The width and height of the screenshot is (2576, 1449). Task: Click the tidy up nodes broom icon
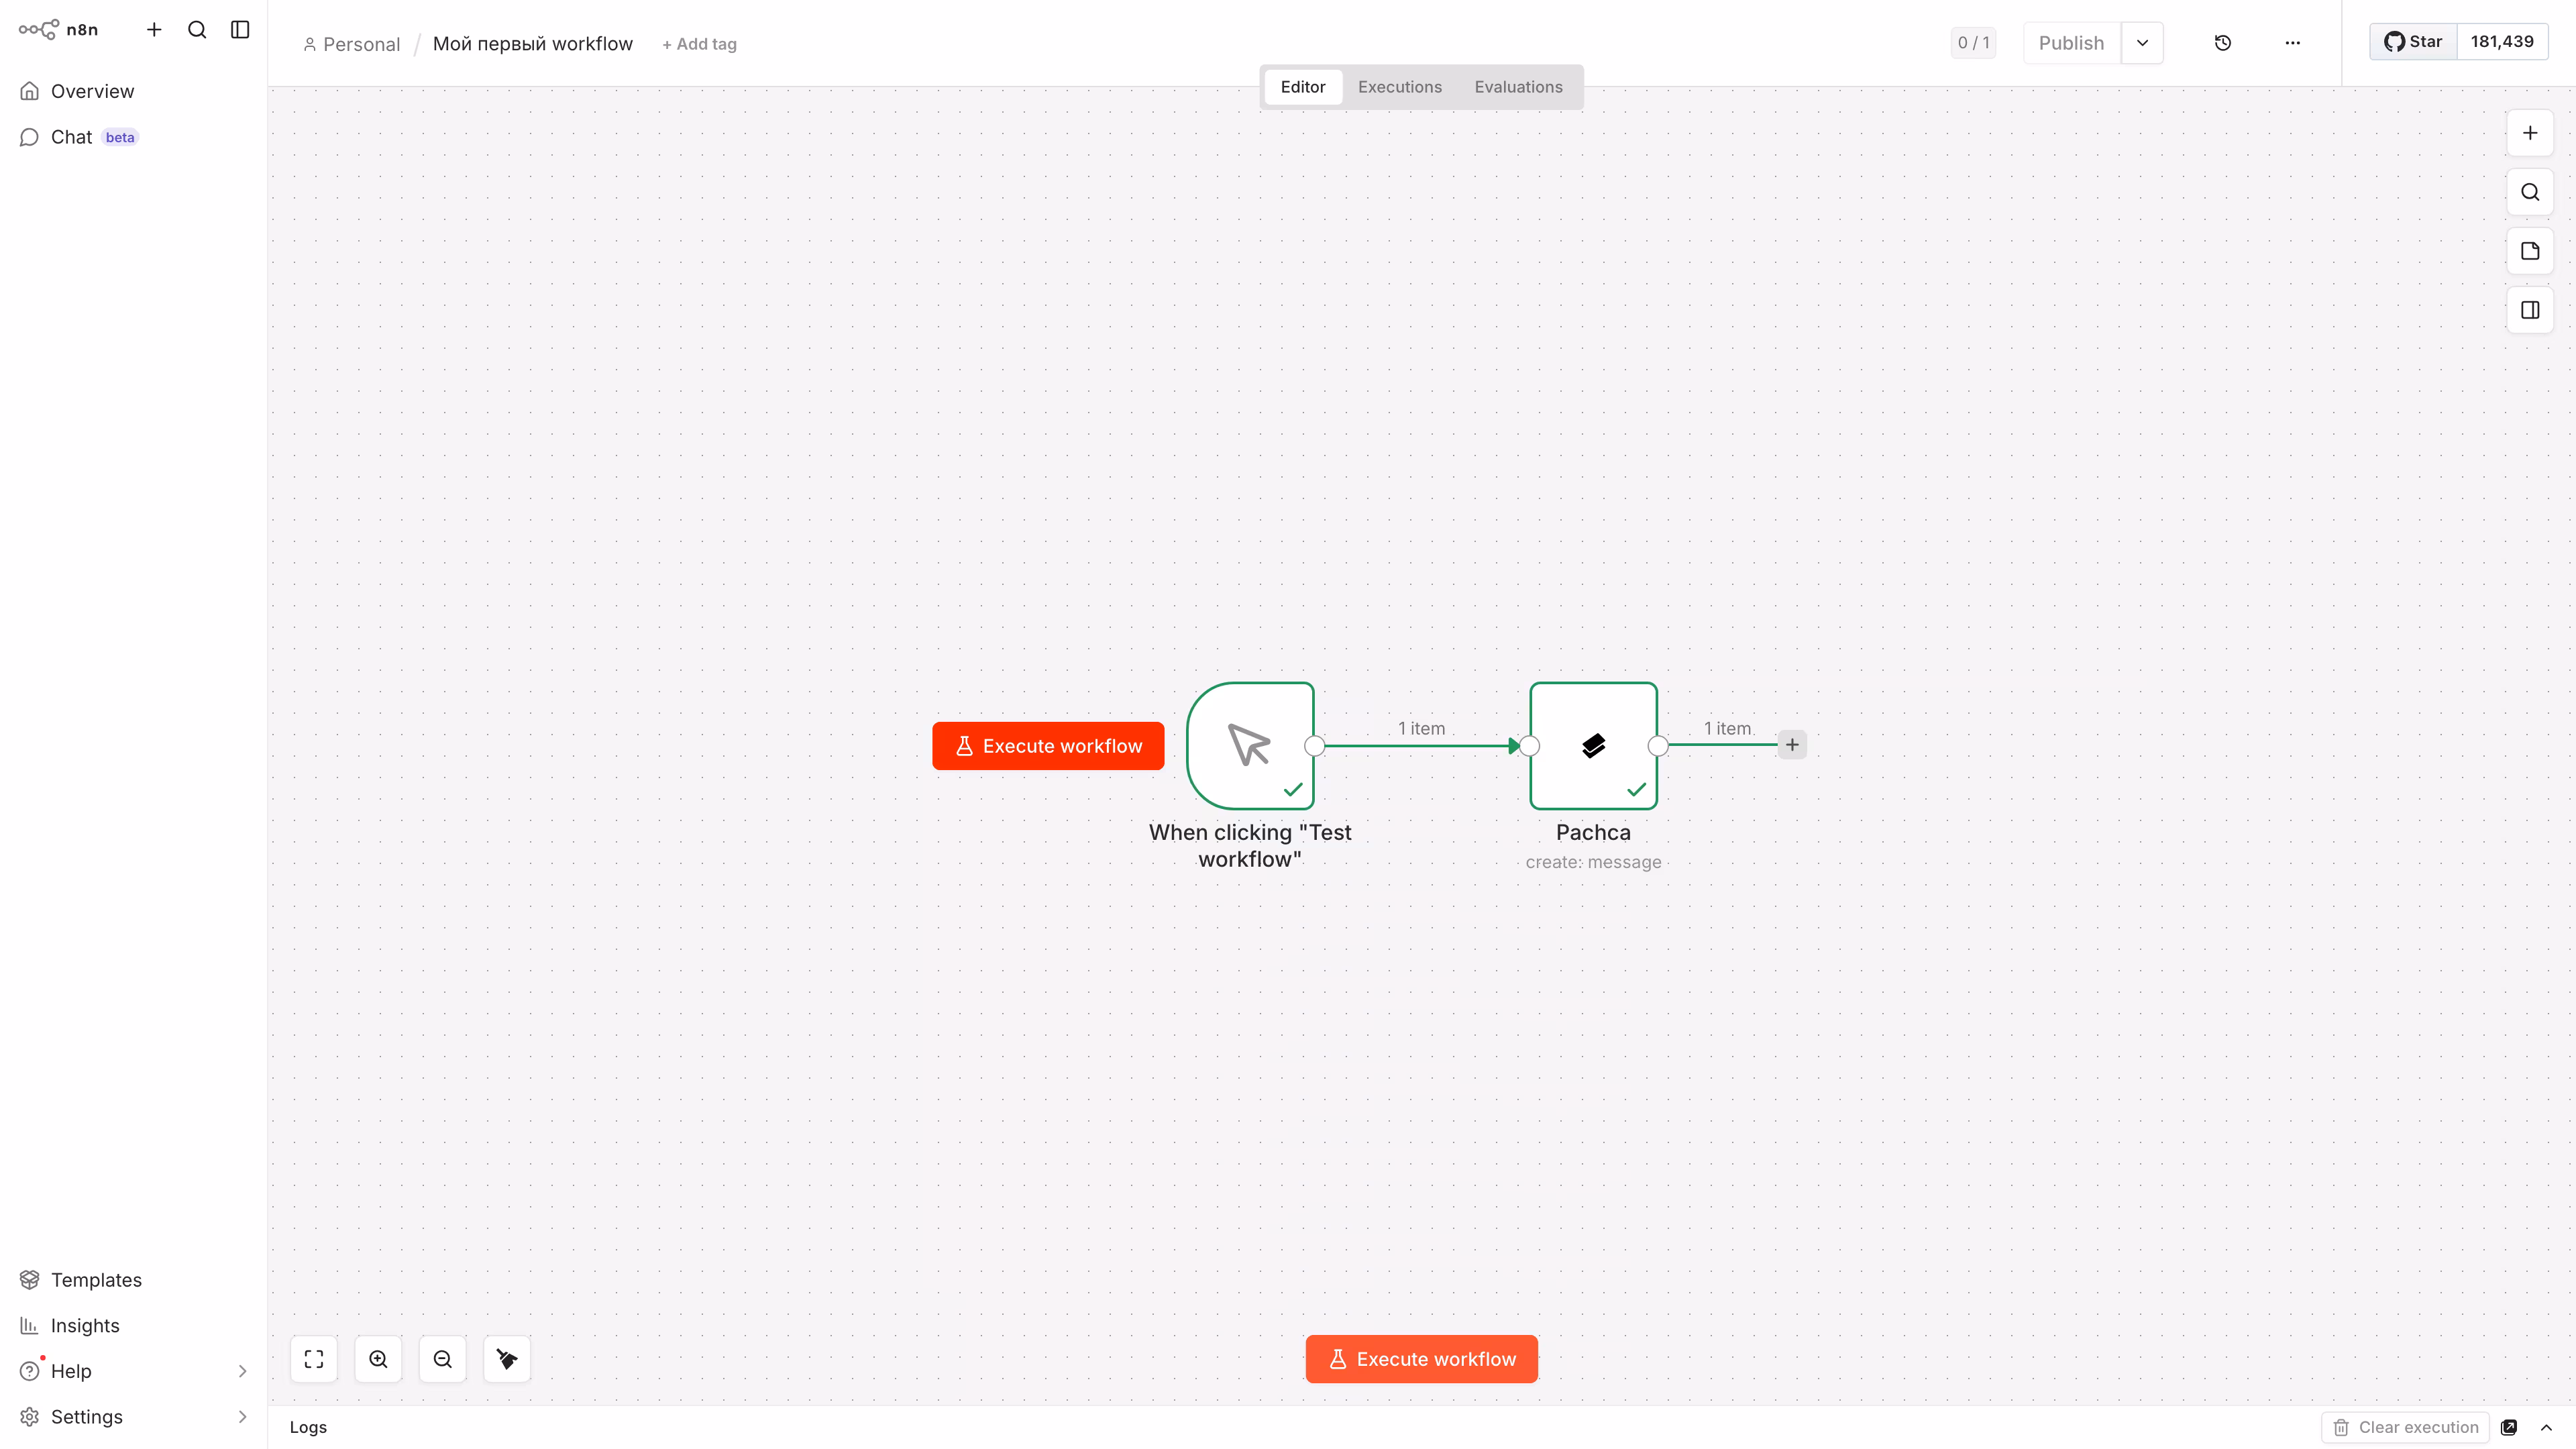(x=507, y=1359)
